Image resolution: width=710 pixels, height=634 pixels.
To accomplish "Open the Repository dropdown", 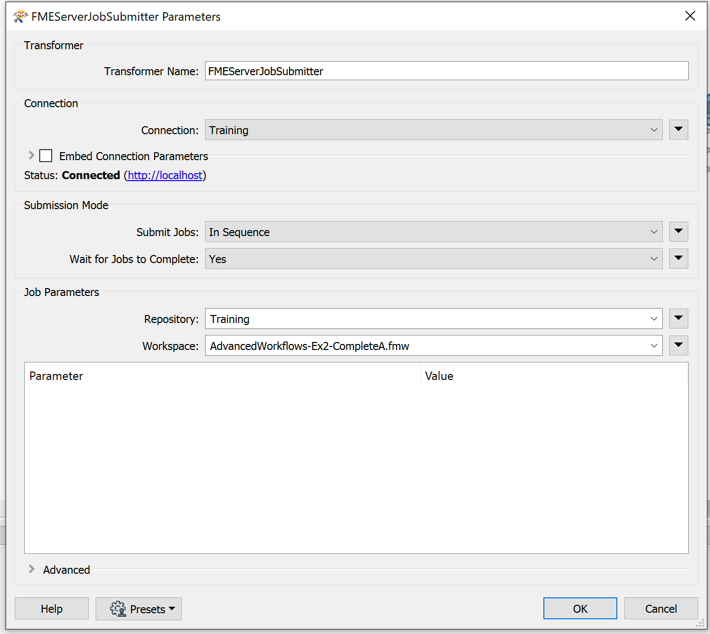I will pos(433,319).
